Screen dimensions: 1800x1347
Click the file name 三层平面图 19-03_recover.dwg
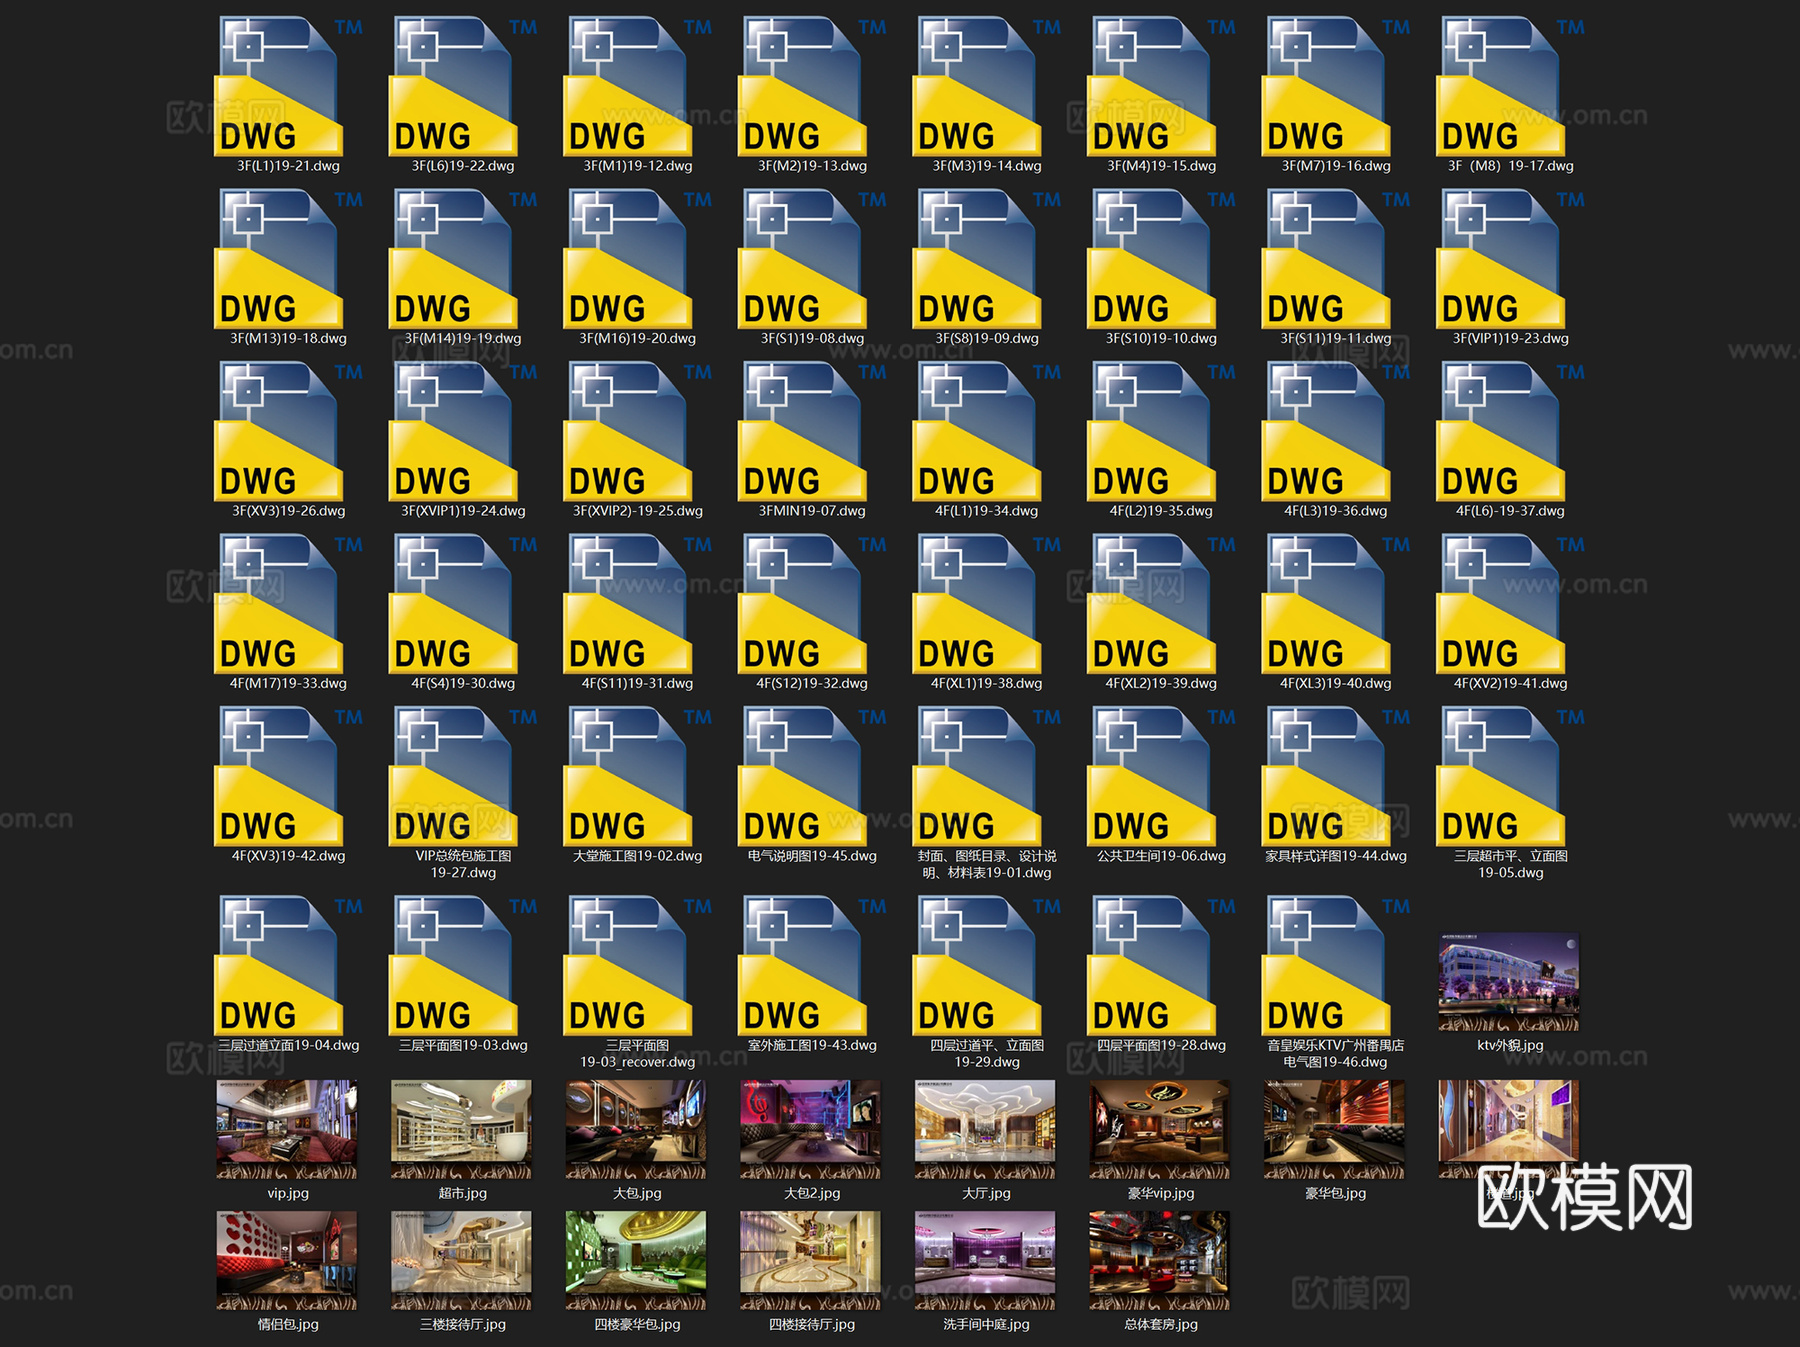pos(638,1053)
